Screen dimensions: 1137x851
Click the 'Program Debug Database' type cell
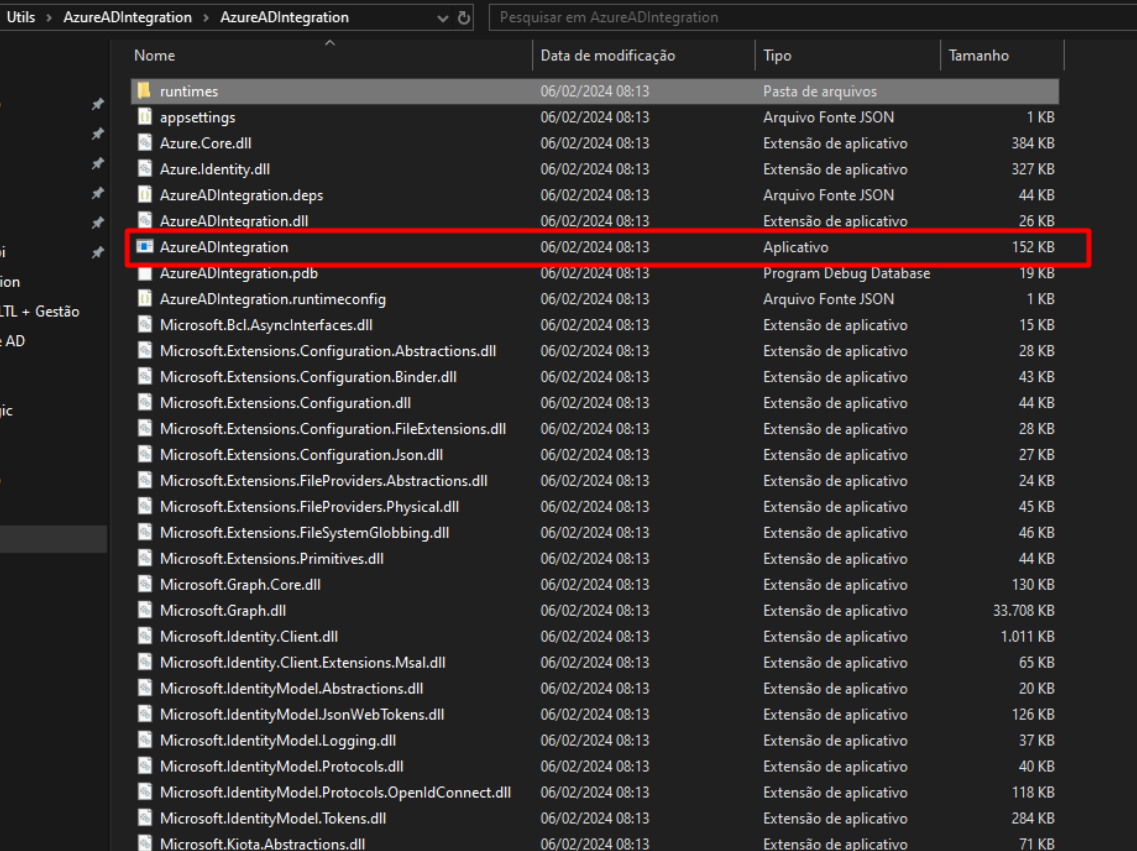coord(846,273)
